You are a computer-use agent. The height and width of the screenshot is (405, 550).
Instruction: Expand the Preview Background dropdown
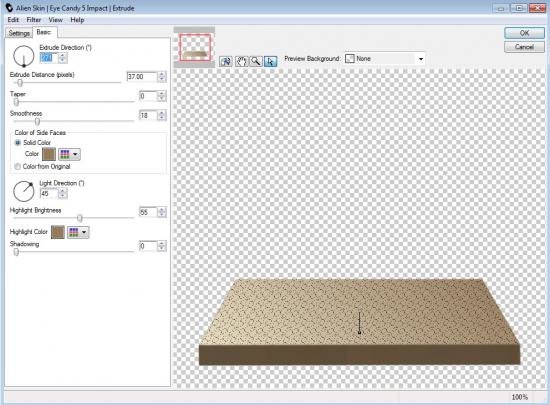pyautogui.click(x=421, y=59)
